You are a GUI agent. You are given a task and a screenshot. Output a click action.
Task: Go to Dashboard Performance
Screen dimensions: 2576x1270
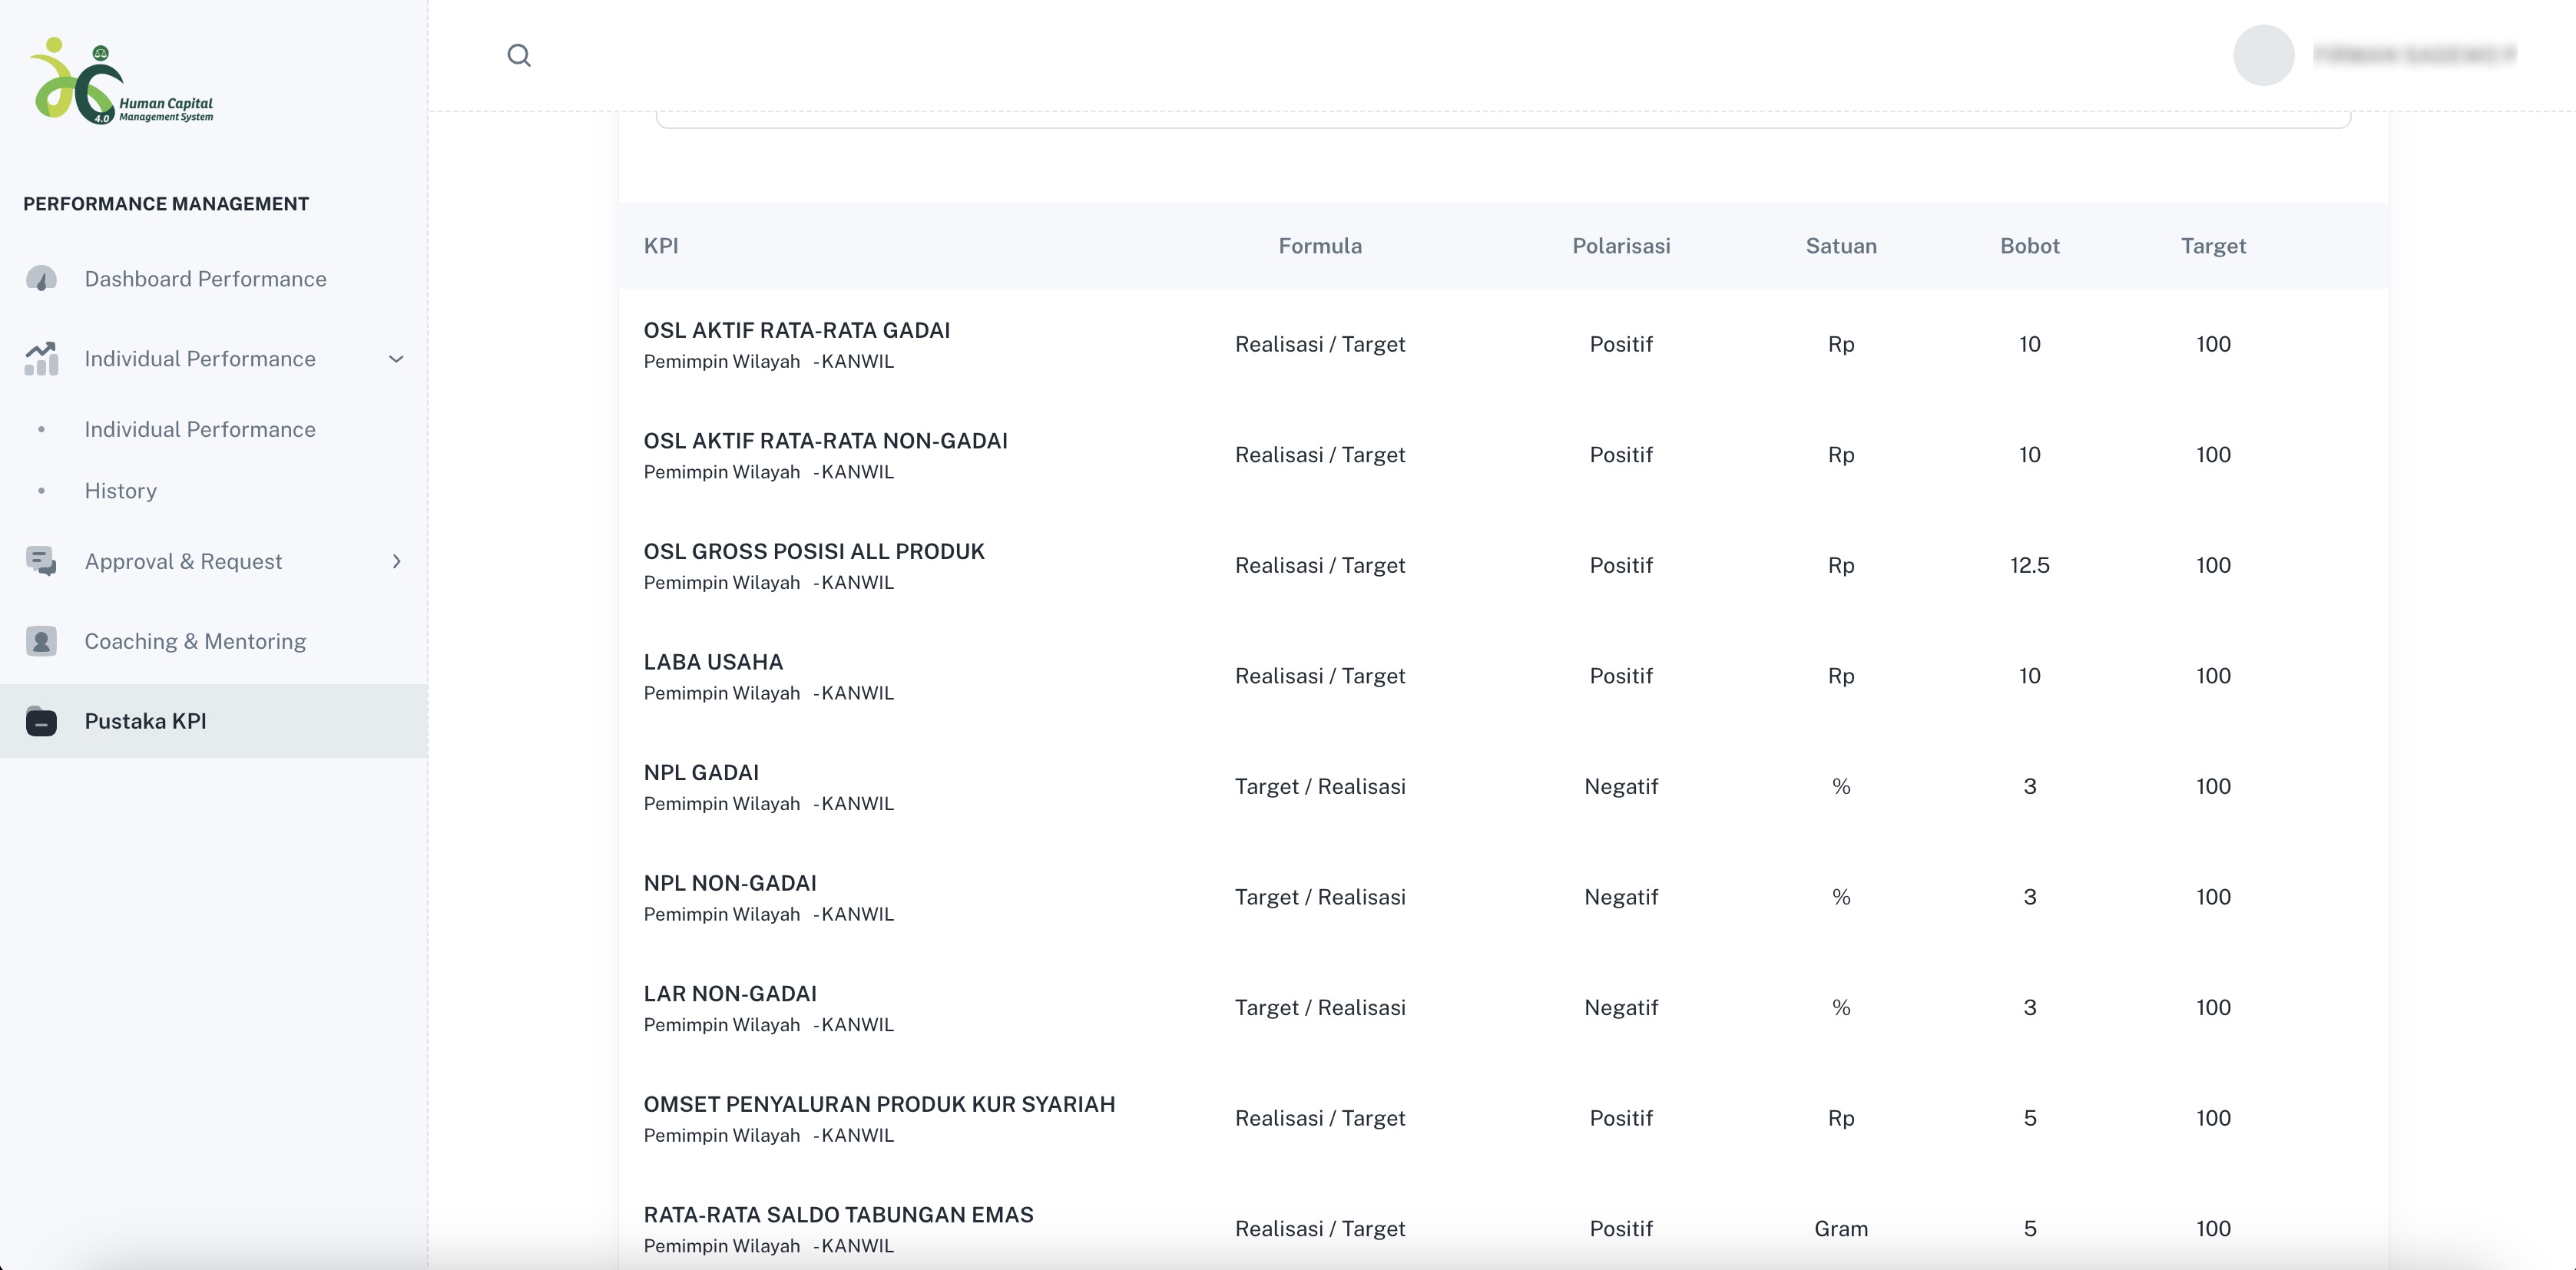click(205, 279)
